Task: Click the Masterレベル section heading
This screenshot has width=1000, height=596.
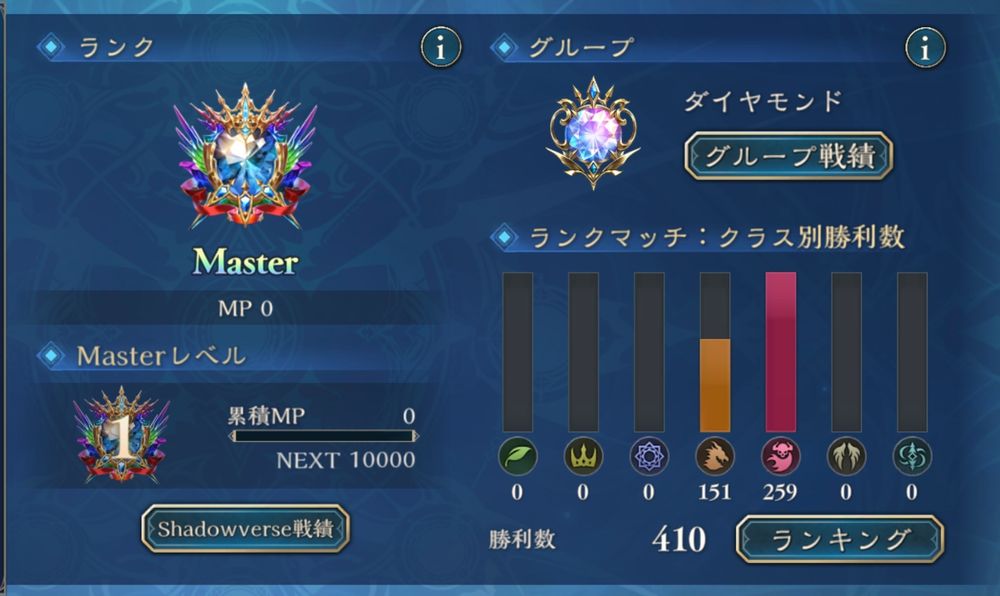Action: [x=161, y=356]
